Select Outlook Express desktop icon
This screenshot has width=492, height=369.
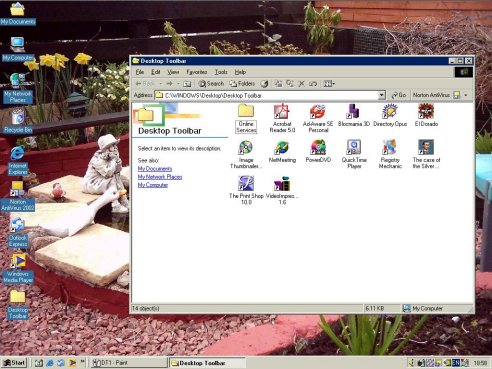(x=18, y=233)
